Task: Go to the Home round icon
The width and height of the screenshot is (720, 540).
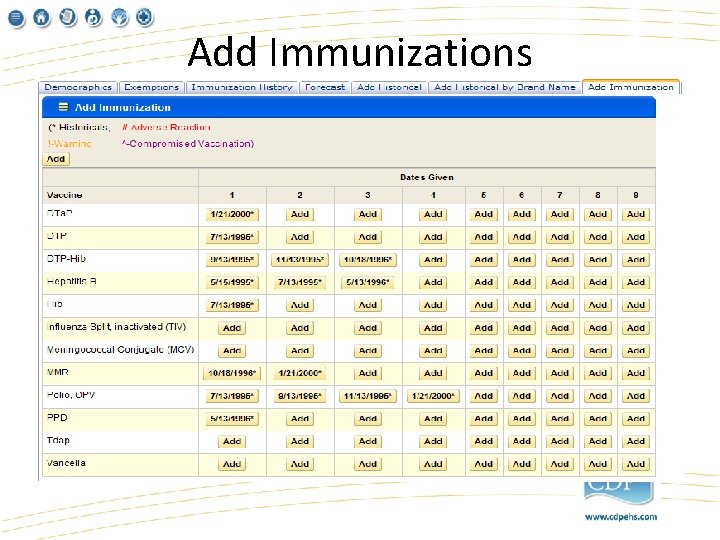Action: click(x=42, y=18)
